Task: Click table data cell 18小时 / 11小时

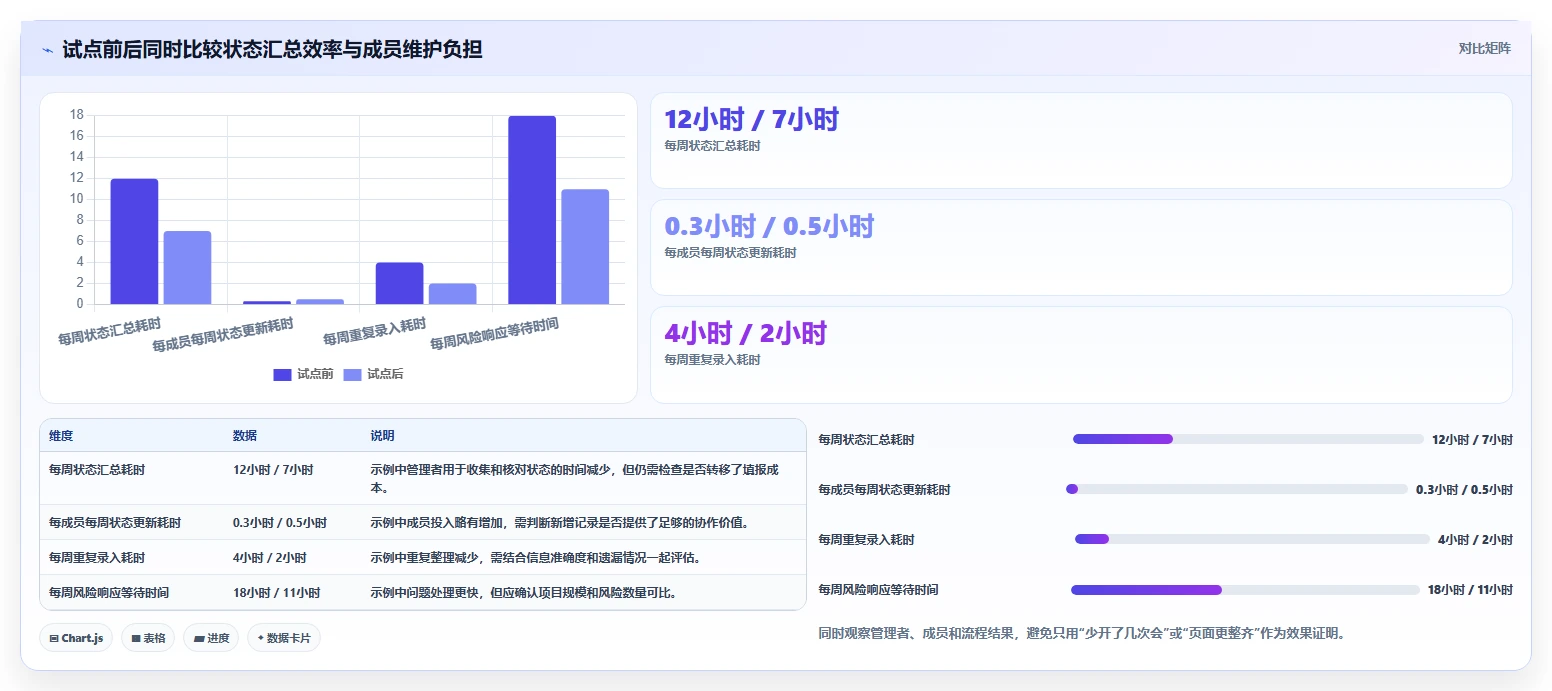Action: [x=277, y=592]
